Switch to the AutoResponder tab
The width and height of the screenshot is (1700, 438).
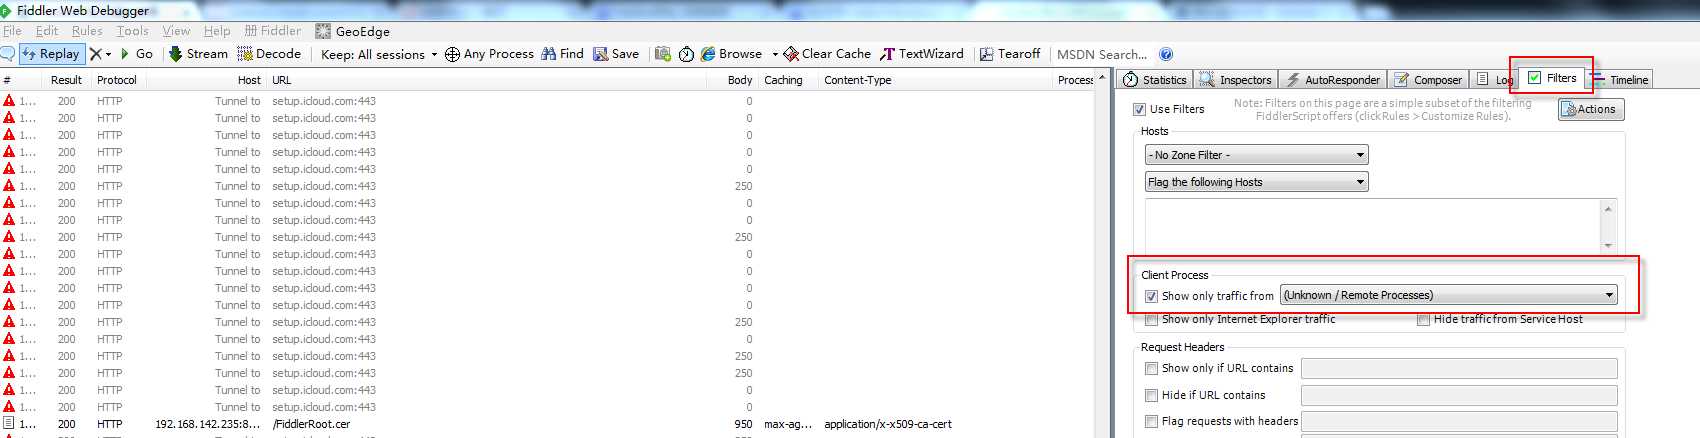pos(1333,80)
